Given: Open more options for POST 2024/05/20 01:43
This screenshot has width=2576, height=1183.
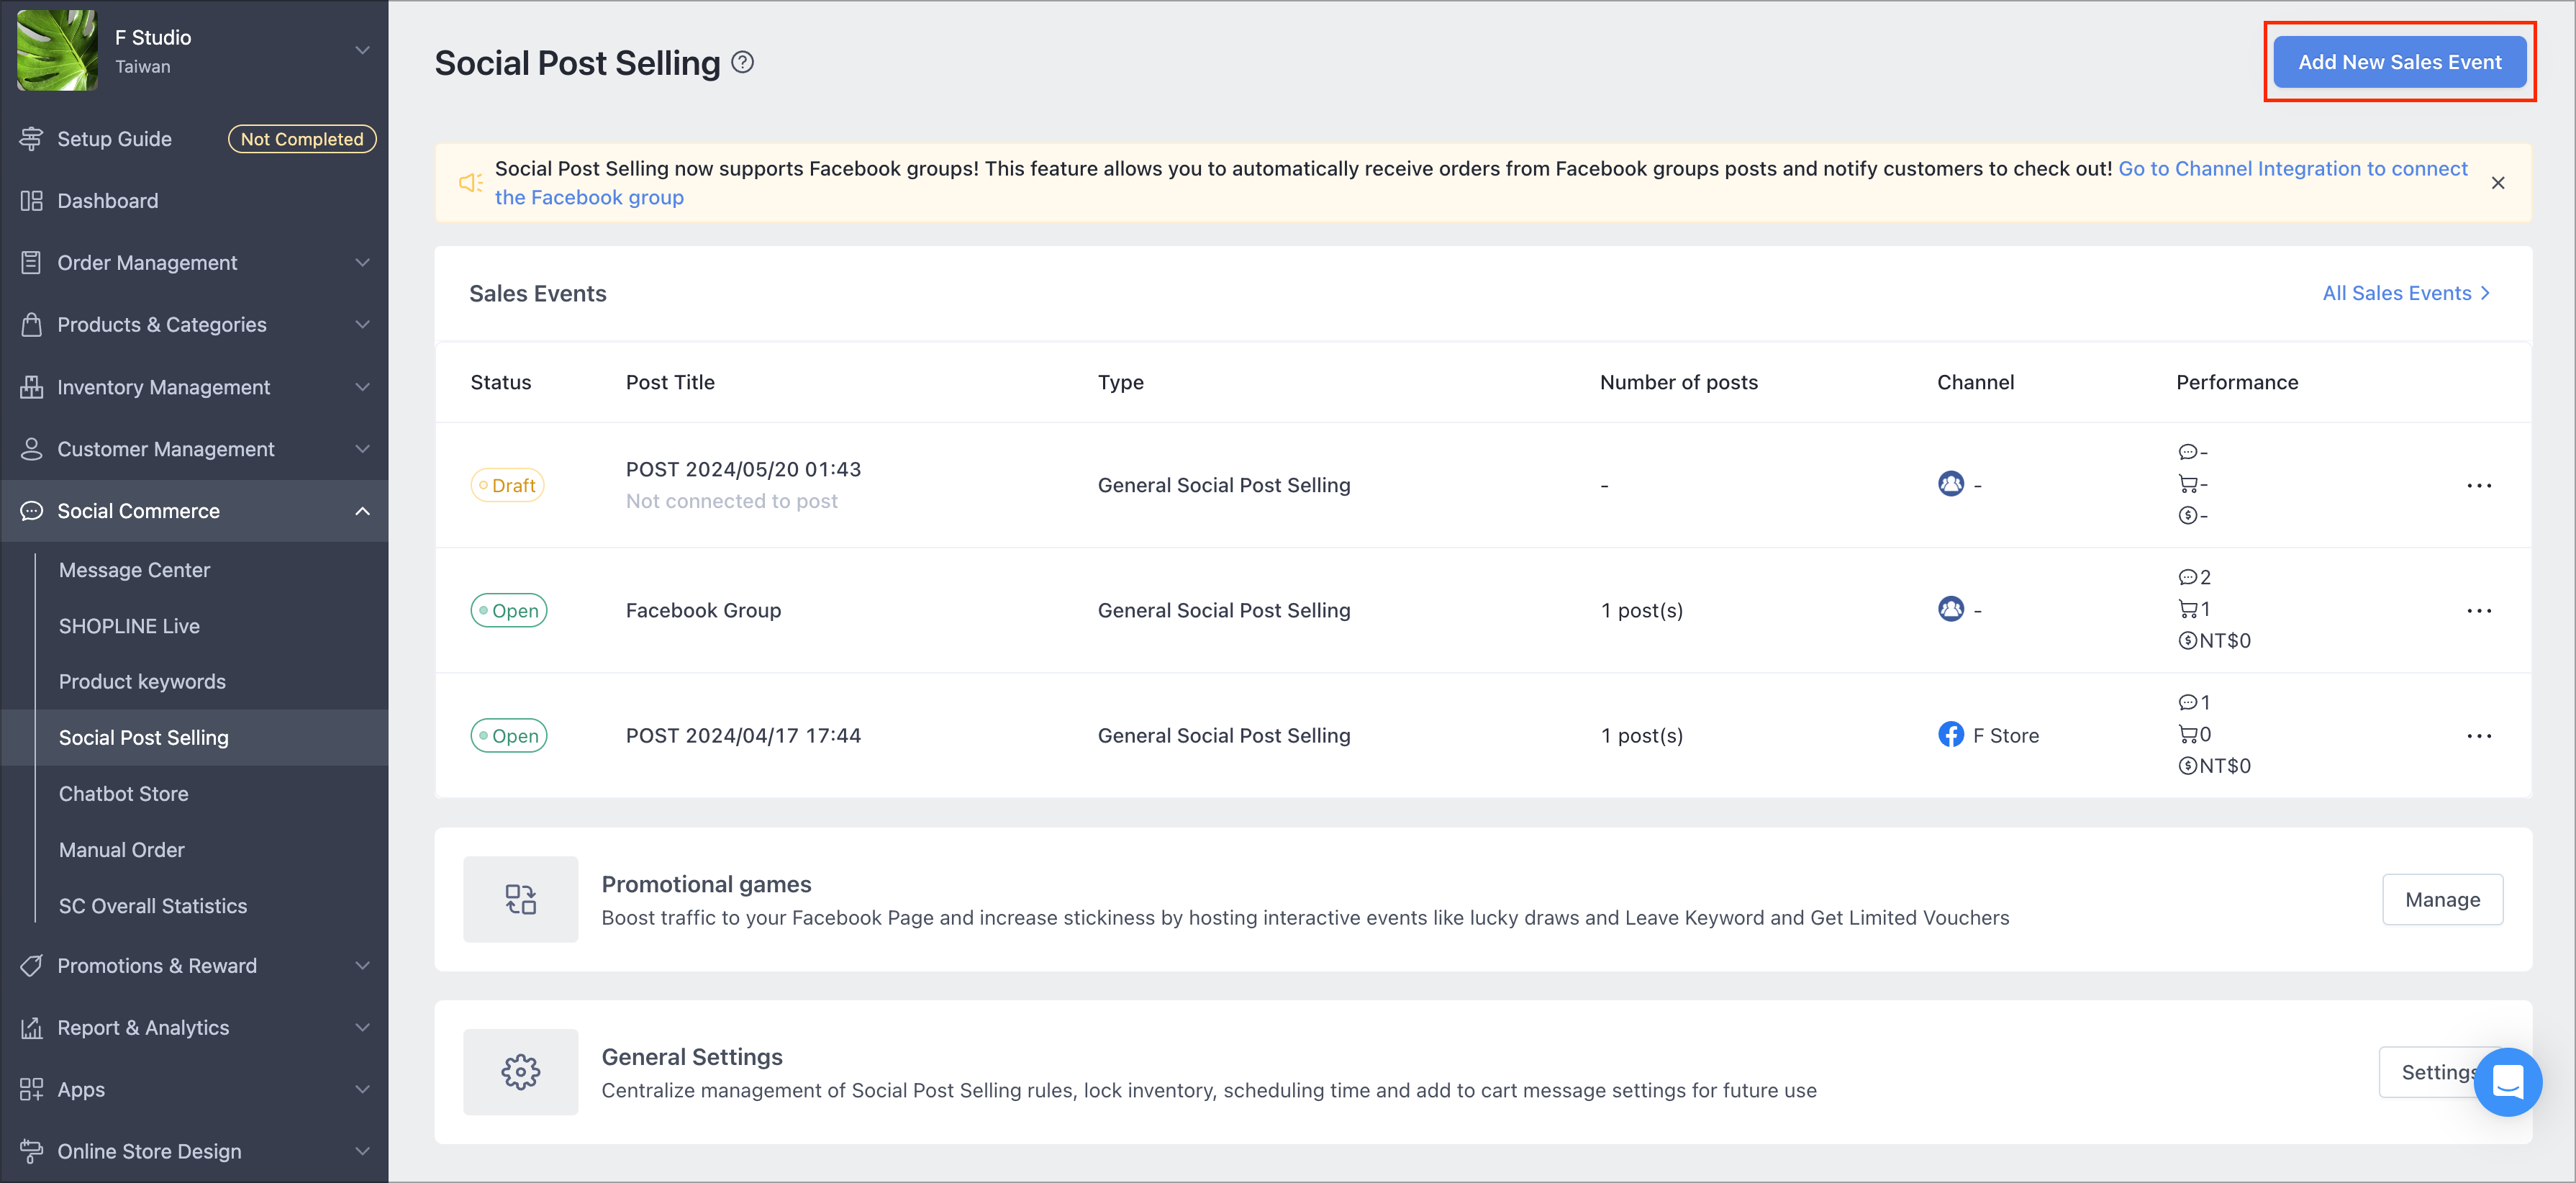Looking at the screenshot, I should [x=2479, y=486].
